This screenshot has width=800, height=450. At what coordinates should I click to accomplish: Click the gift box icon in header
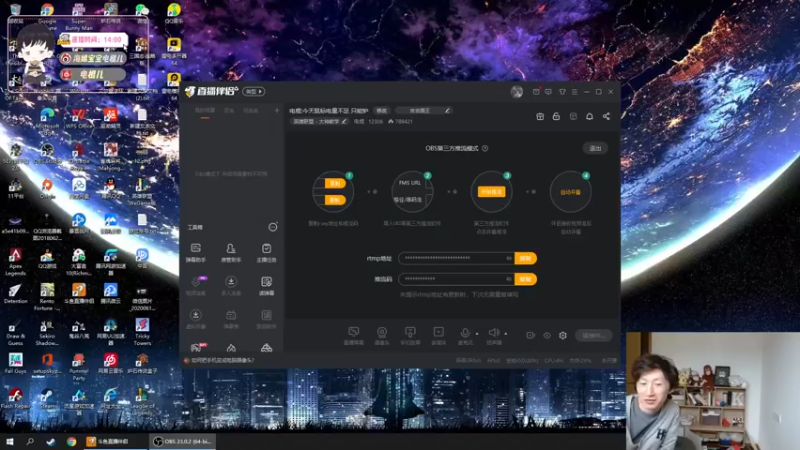tap(540, 116)
